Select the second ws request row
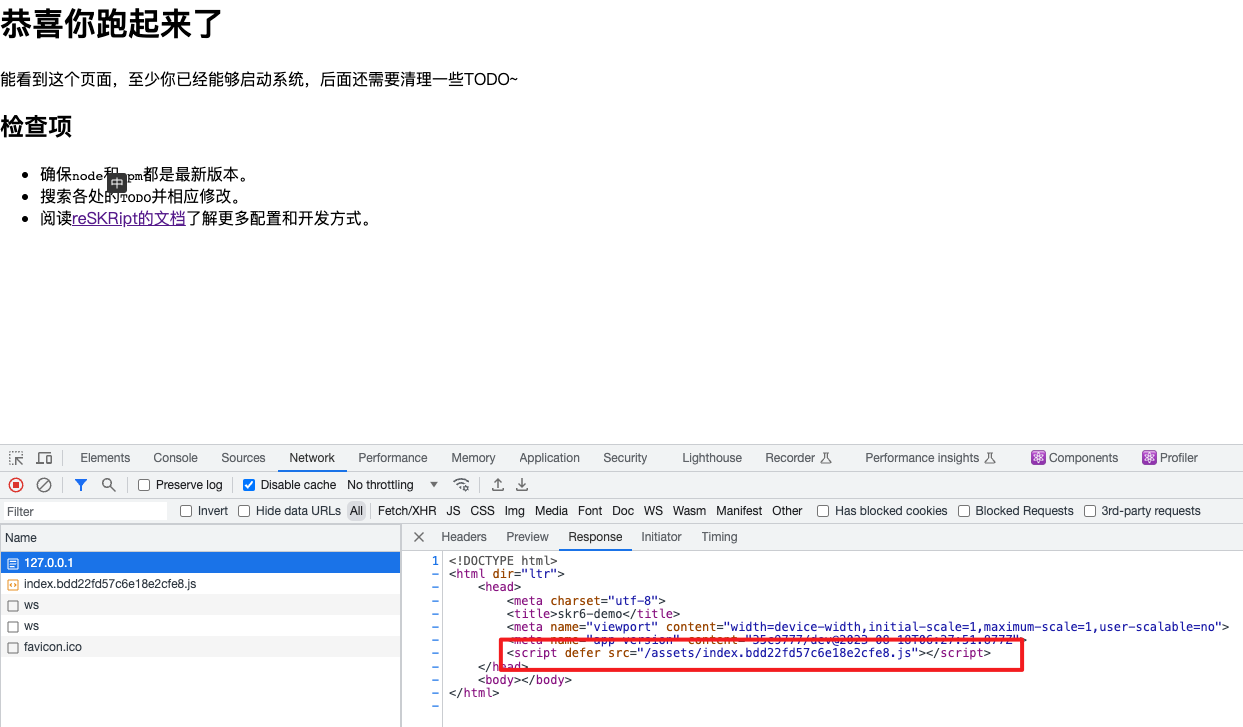1243x727 pixels. 200,626
